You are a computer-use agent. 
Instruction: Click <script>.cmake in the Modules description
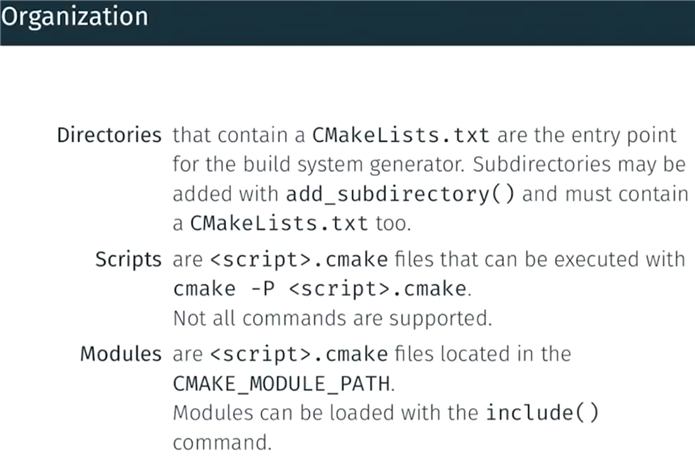point(299,354)
